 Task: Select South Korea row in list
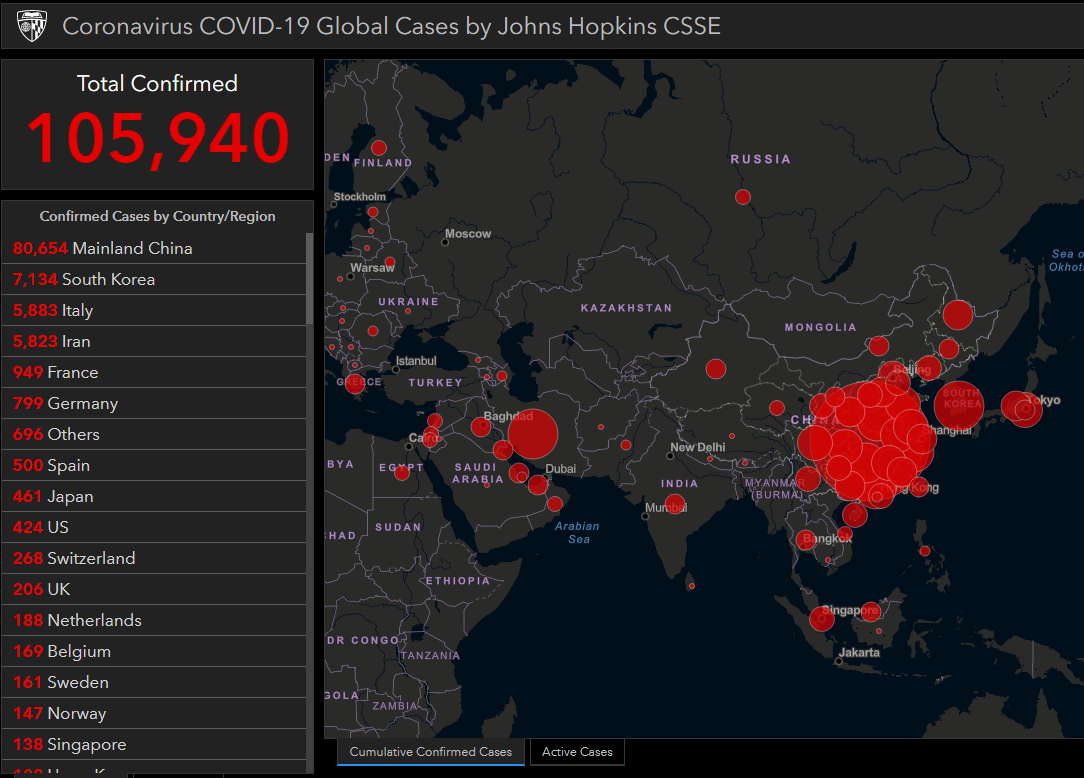pos(154,279)
